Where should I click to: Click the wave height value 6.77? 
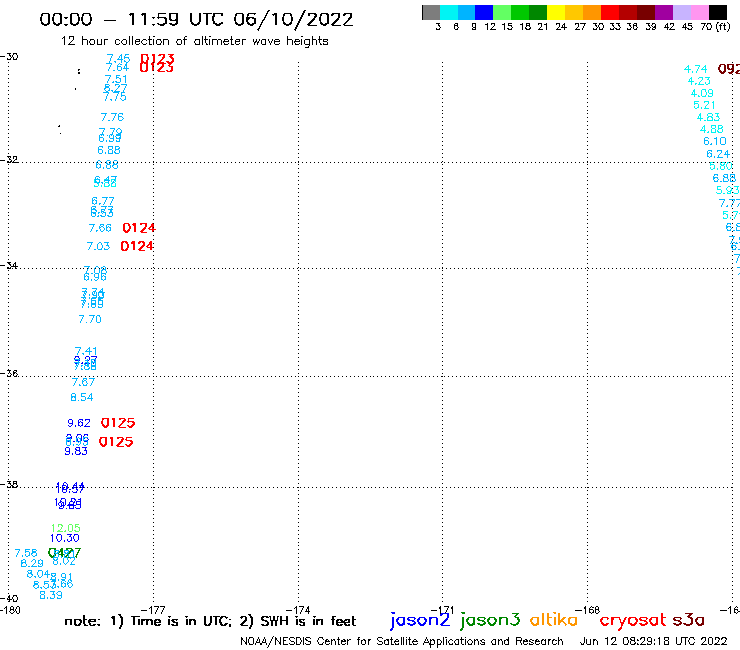pos(103,201)
